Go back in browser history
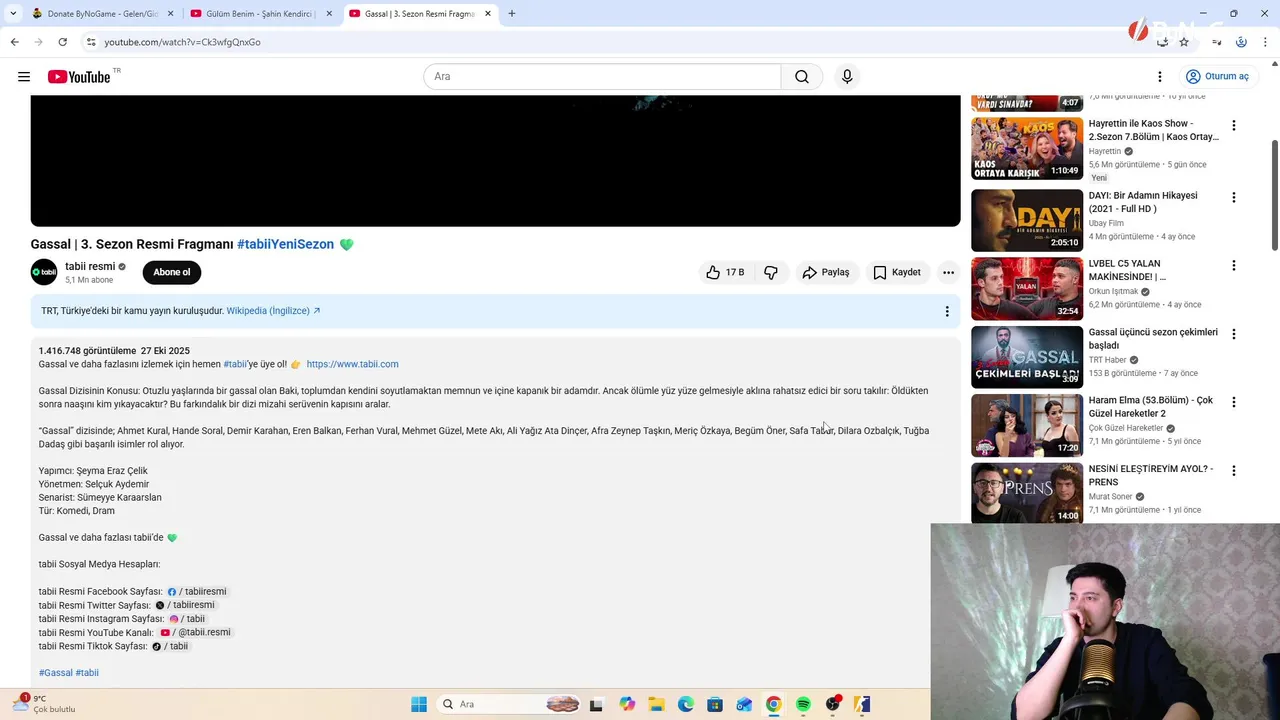Screen dimensions: 1280x720 pos(14,42)
